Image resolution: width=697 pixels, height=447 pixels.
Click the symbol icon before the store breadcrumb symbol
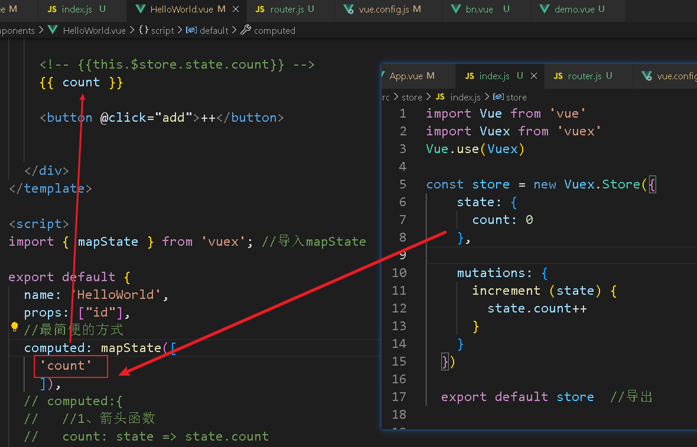[x=498, y=96]
